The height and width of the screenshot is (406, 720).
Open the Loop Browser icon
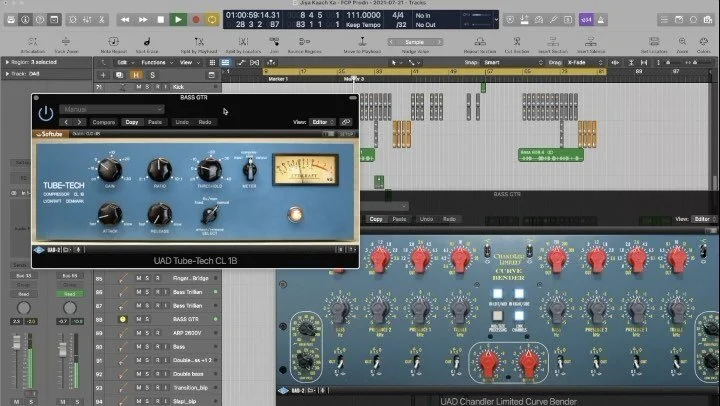[694, 20]
